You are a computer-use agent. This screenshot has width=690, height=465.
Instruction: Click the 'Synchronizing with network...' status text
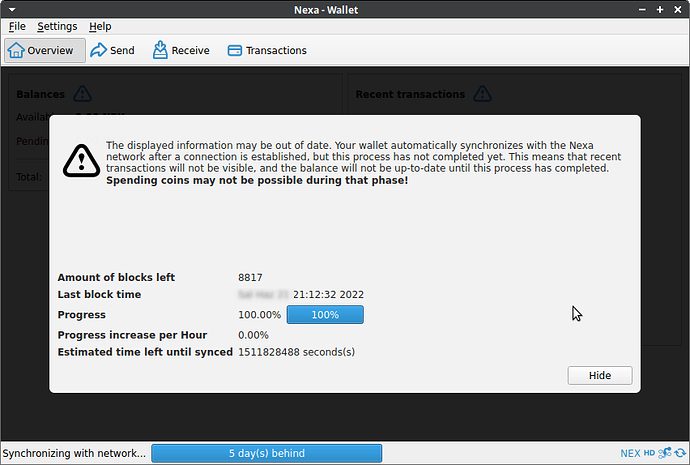click(74, 453)
